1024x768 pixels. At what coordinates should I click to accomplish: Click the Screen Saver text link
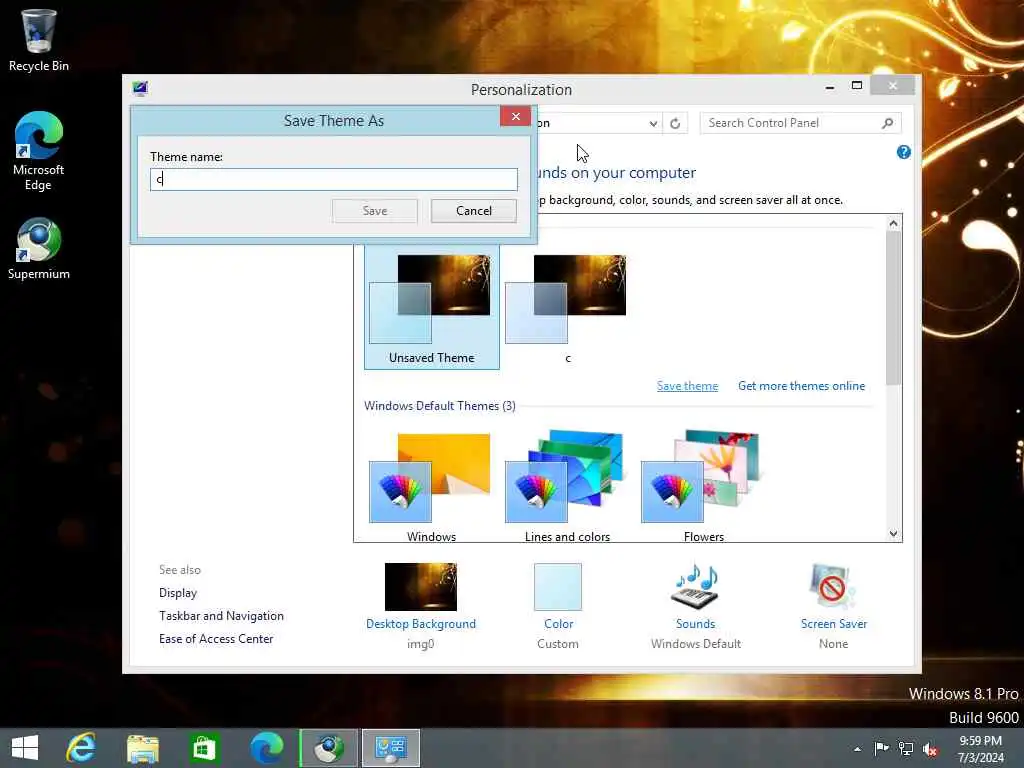[833, 624]
